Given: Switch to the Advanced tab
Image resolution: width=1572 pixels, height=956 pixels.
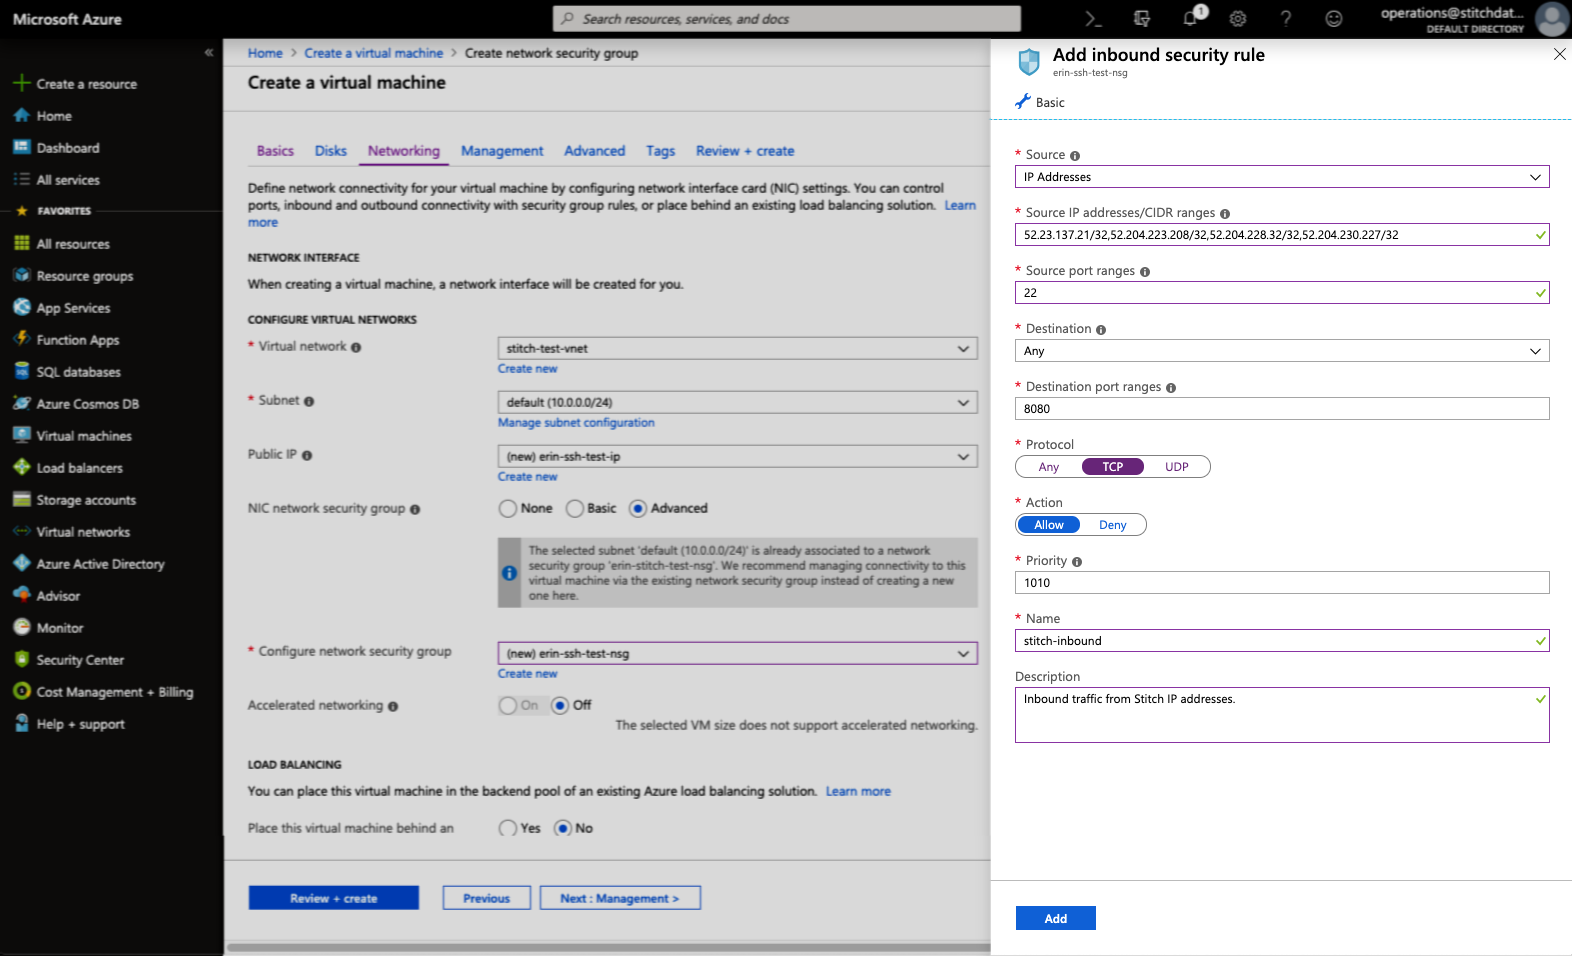Looking at the screenshot, I should pyautogui.click(x=594, y=151).
